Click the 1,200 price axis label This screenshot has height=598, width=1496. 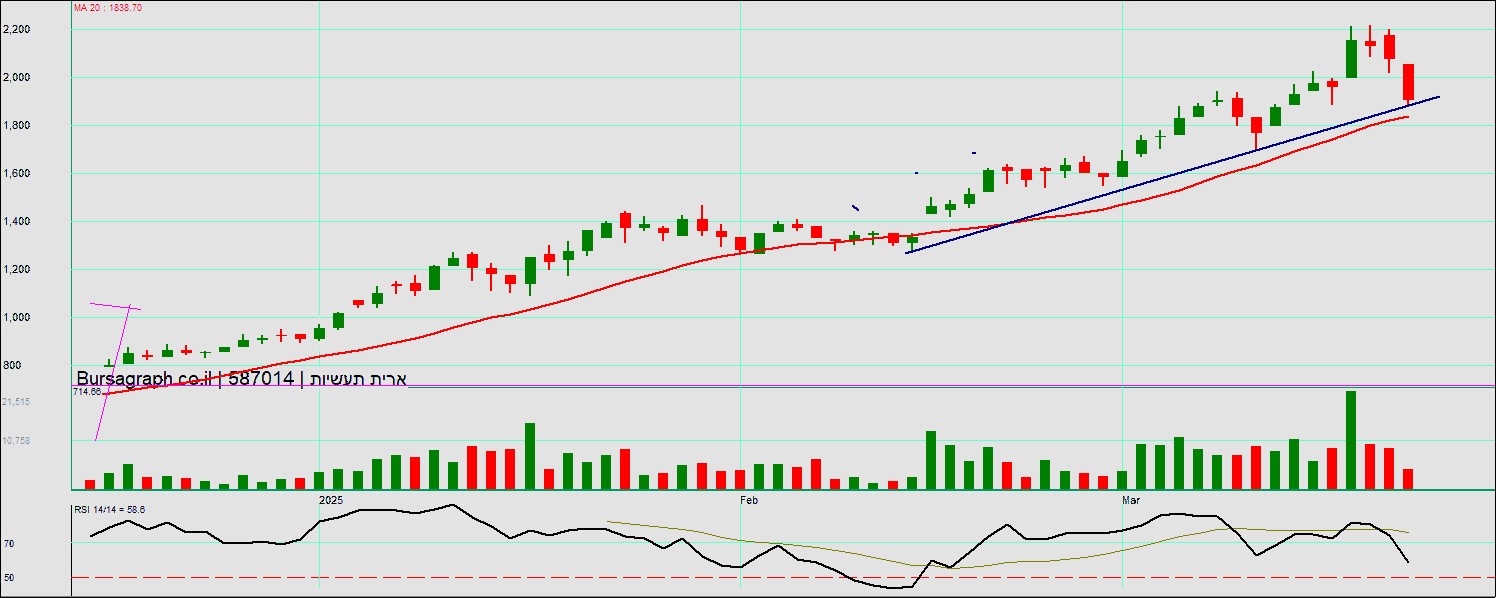click(x=17, y=270)
